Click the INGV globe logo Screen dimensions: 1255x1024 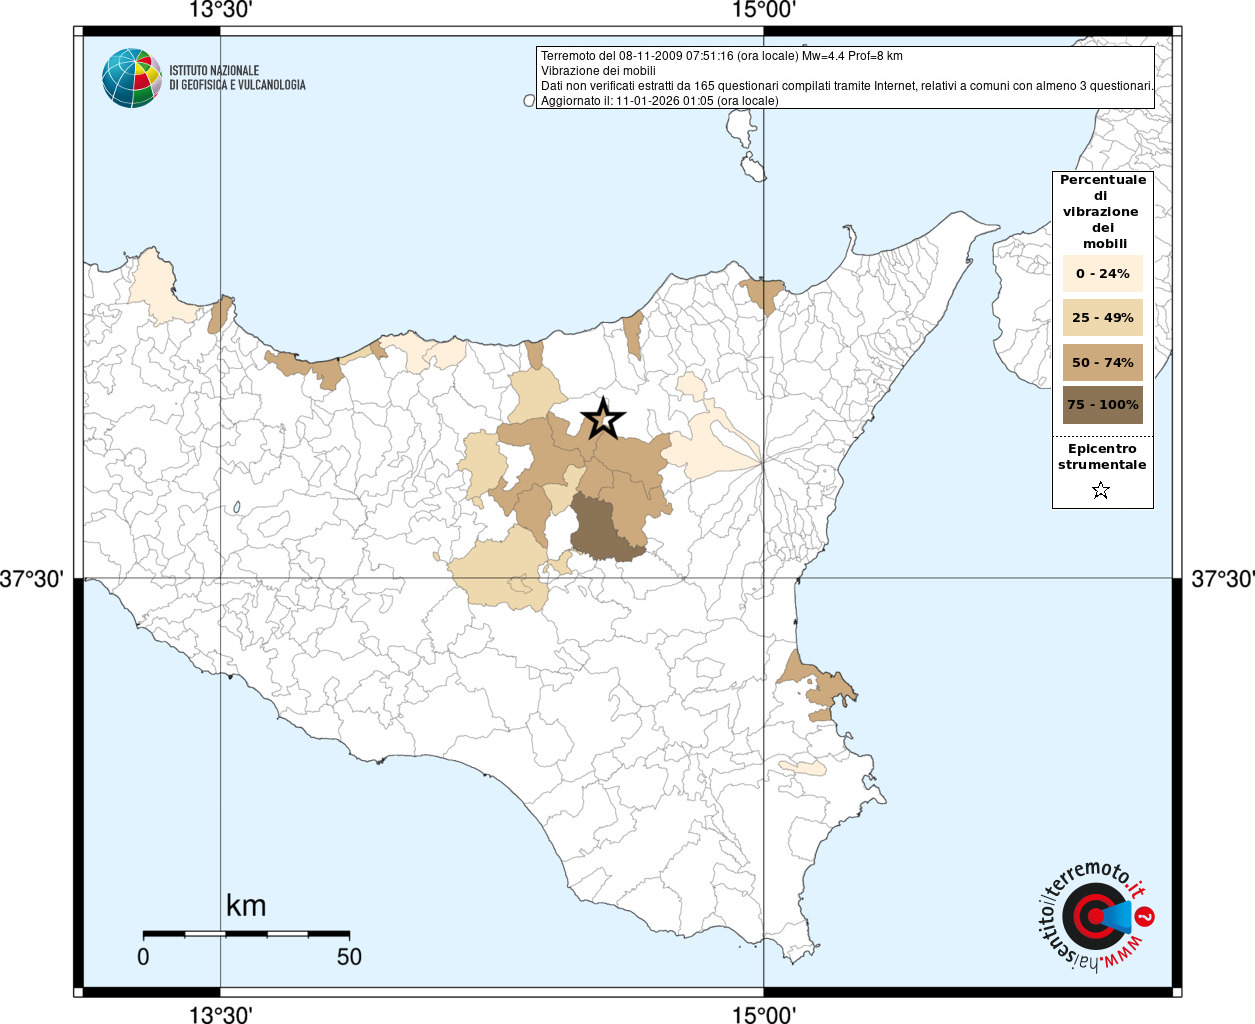[x=131, y=78]
